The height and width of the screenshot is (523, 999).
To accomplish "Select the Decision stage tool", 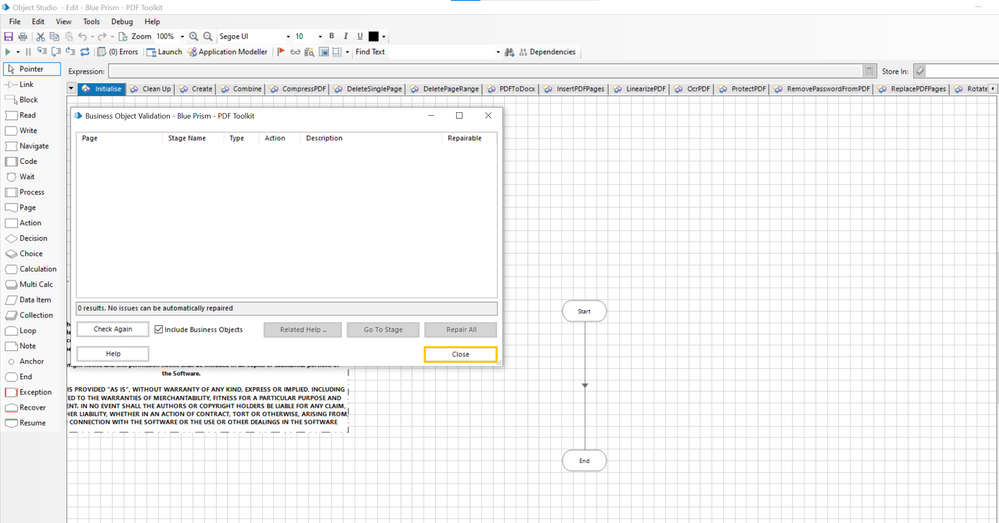I will click(x=33, y=238).
